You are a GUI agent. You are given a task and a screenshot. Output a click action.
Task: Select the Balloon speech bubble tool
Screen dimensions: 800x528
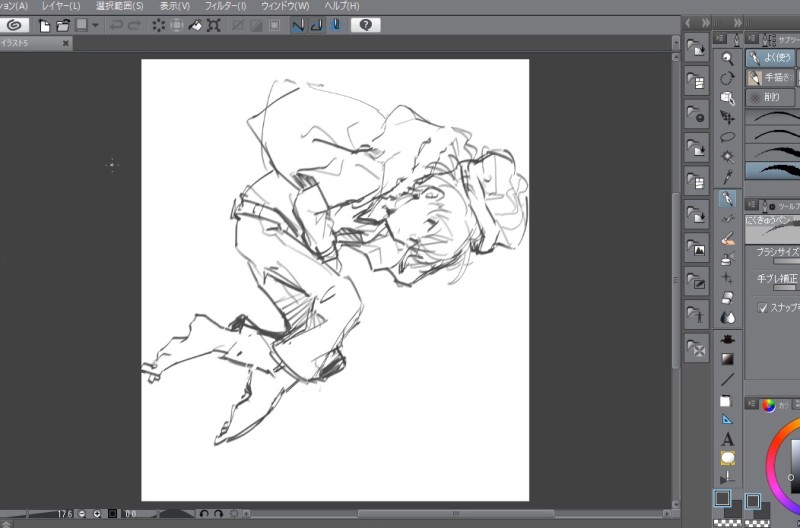[727, 458]
